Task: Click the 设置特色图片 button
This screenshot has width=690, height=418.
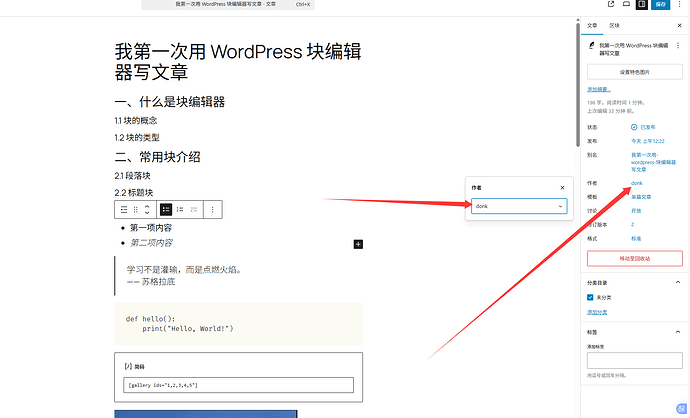Action: 635,72
